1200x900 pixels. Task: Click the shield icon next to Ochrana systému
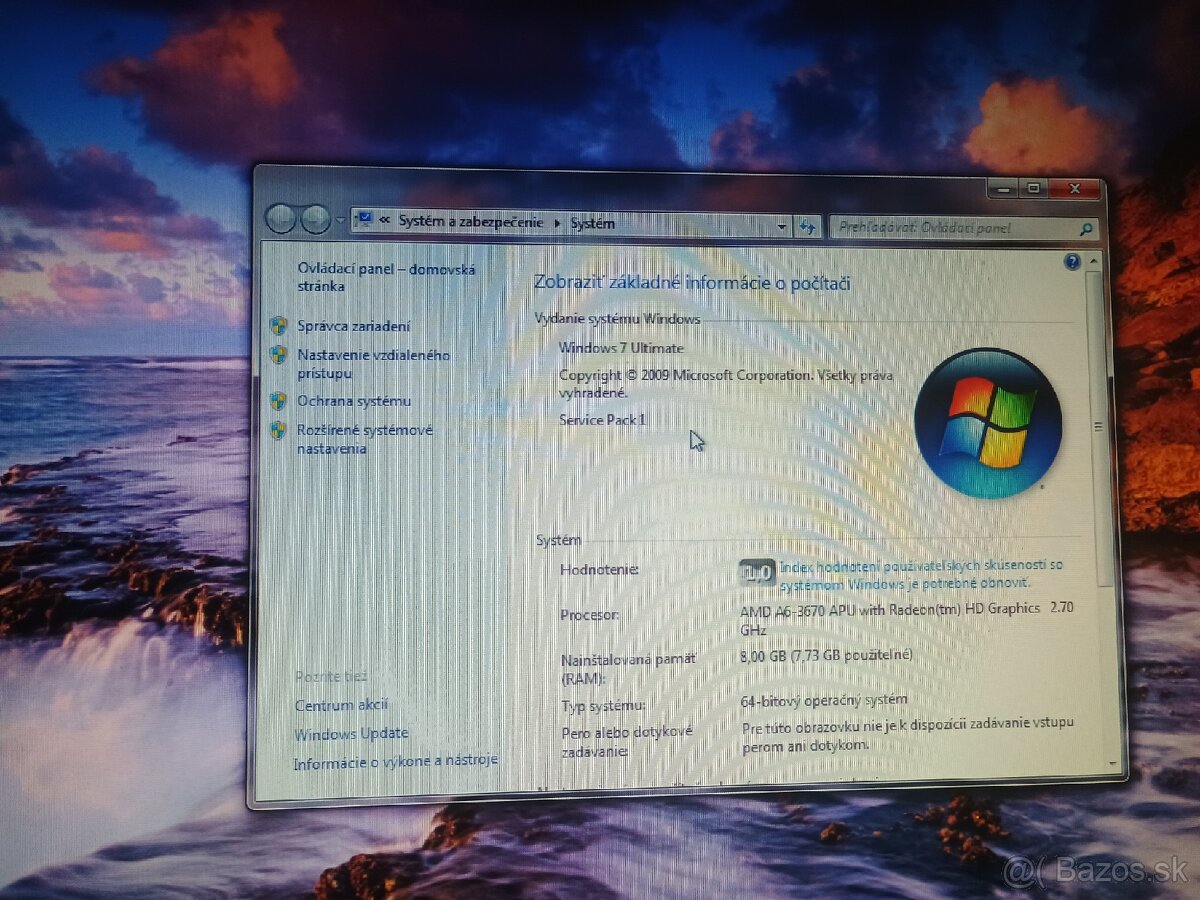tap(279, 401)
